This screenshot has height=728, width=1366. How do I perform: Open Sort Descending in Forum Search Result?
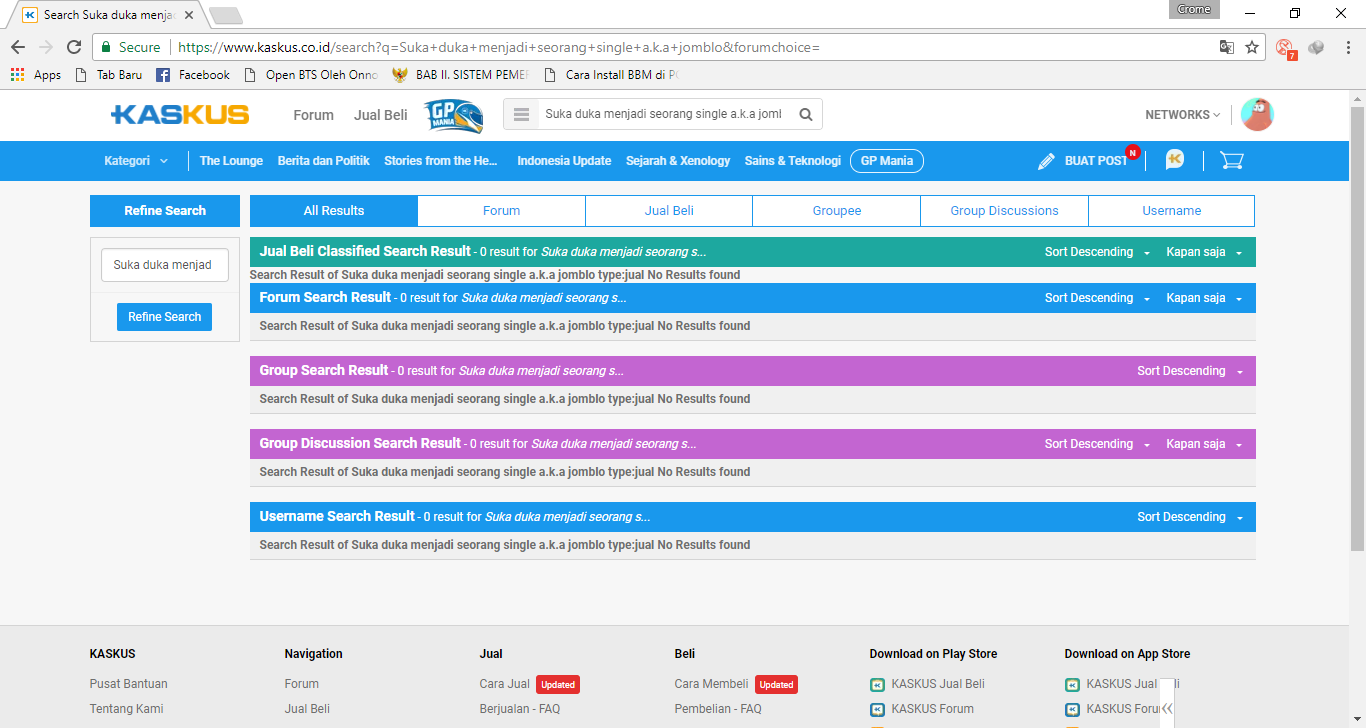click(1097, 298)
